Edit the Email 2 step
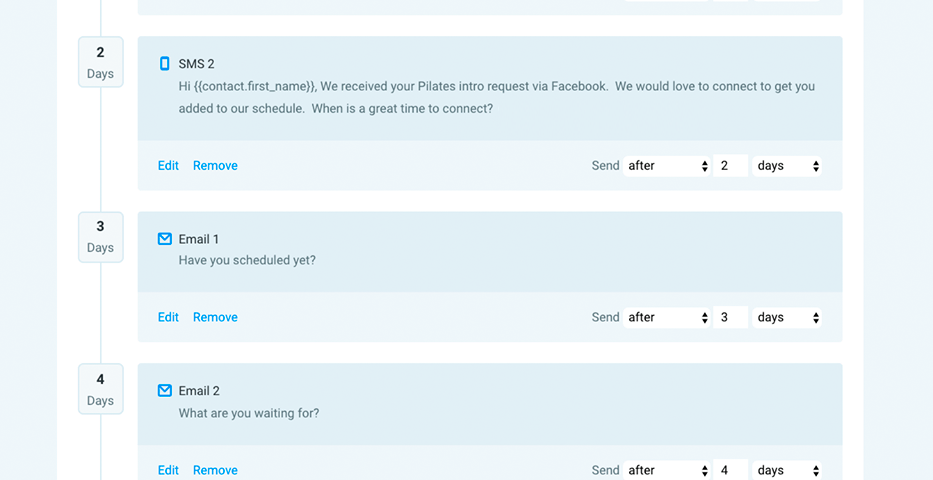Image resolution: width=933 pixels, height=480 pixels. click(168, 470)
